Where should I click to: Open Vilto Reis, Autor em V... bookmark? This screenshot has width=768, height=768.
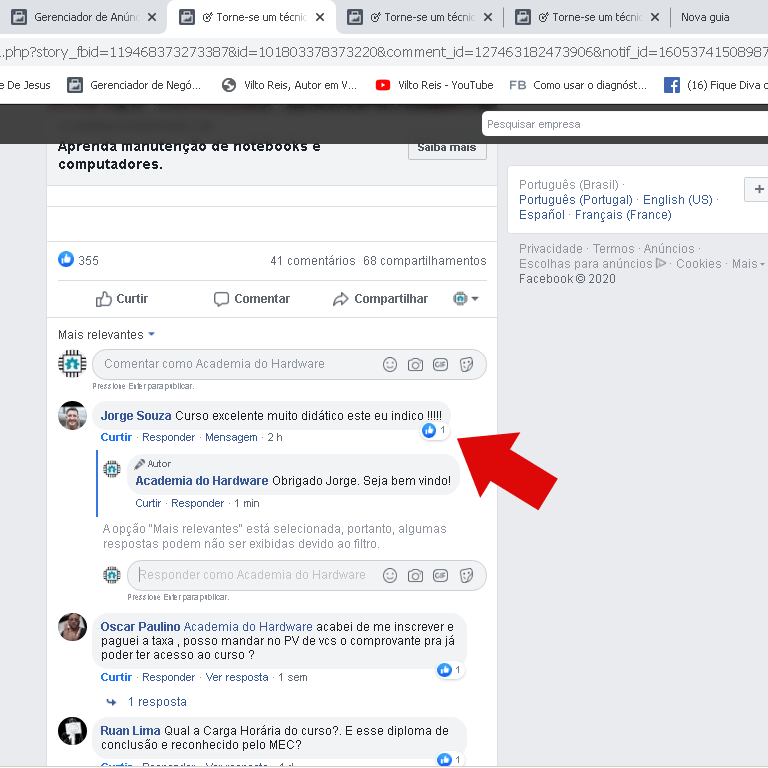289,85
